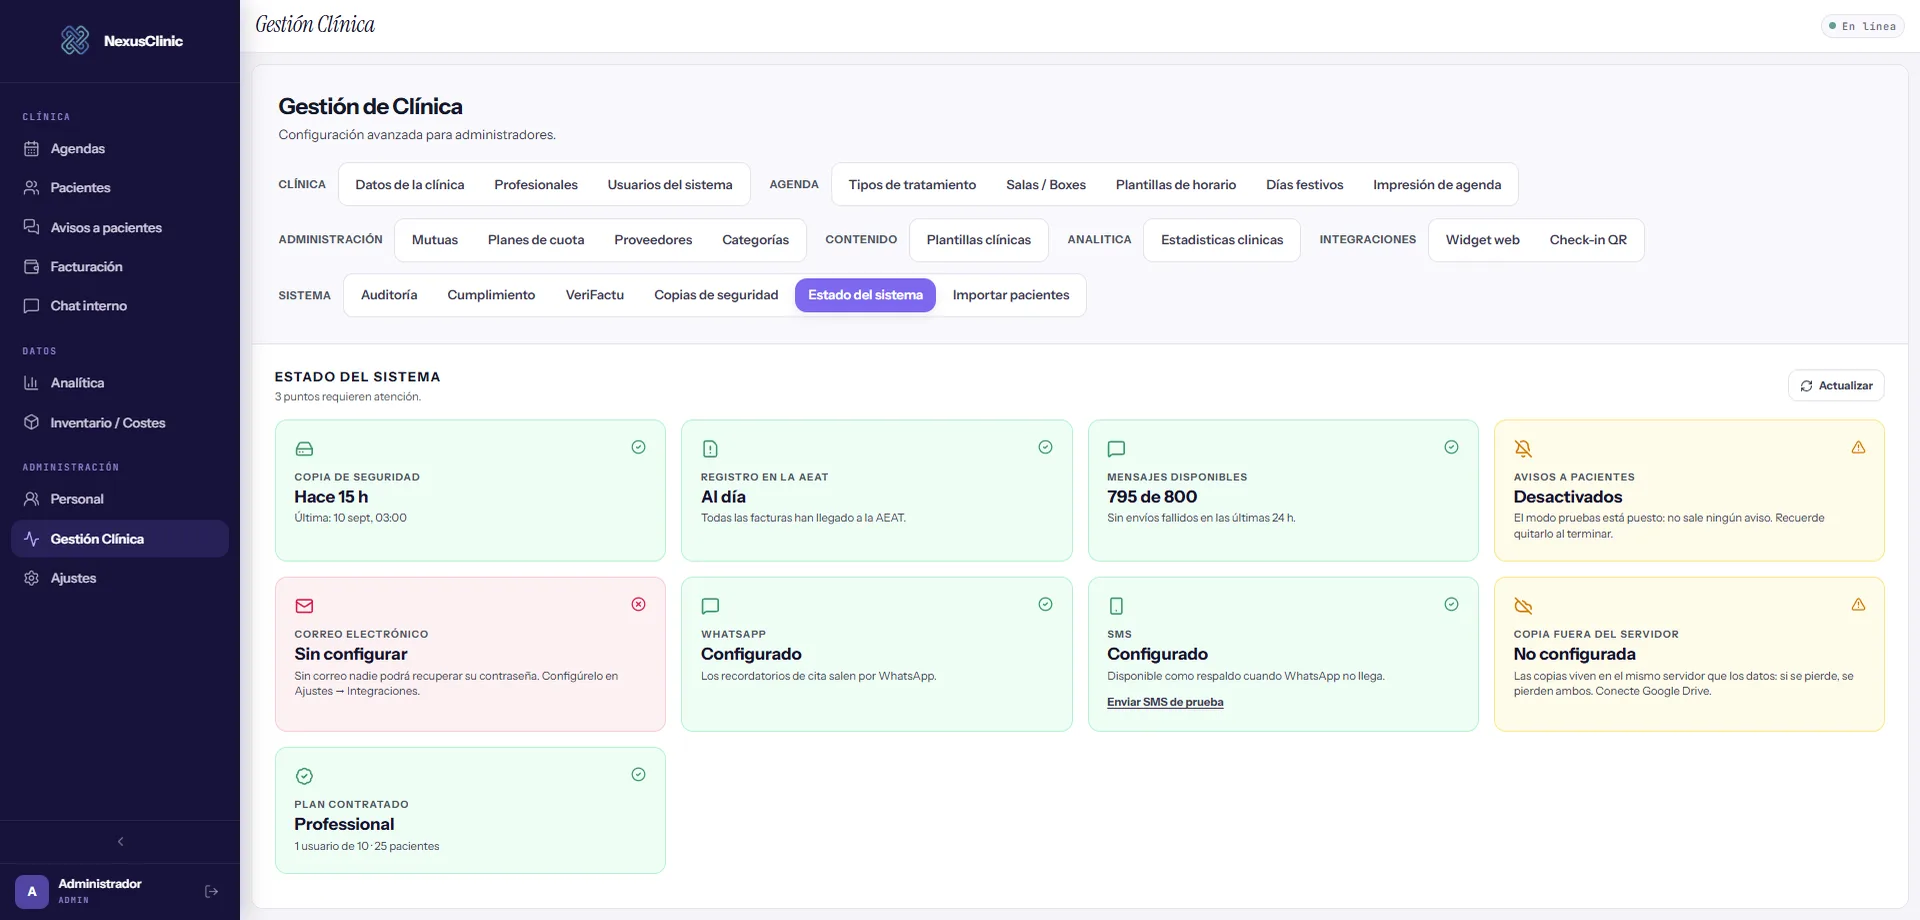Click the Actualizar button
This screenshot has width=1920, height=920.
pyautogui.click(x=1836, y=386)
